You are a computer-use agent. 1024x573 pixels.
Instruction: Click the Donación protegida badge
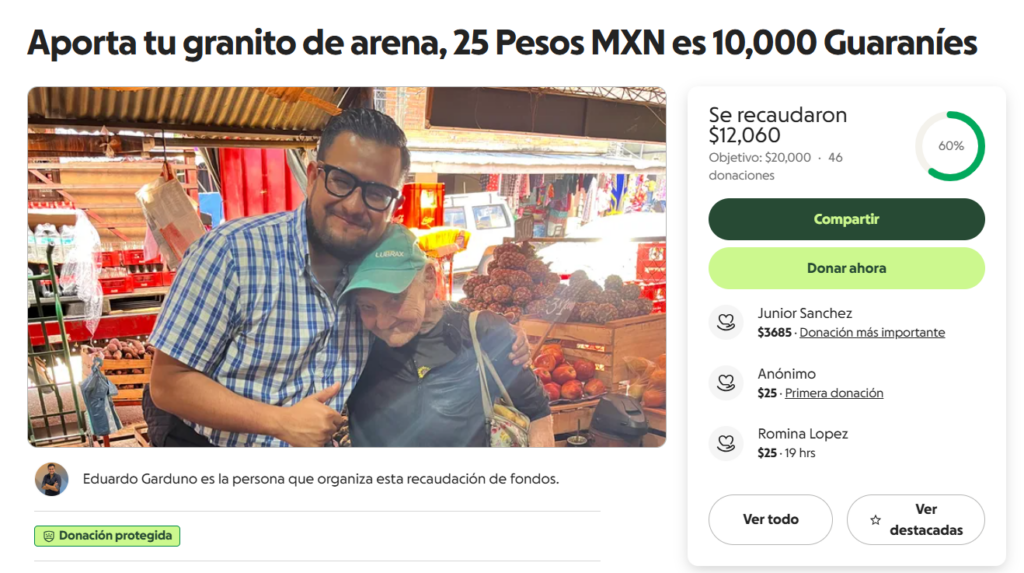pos(107,536)
